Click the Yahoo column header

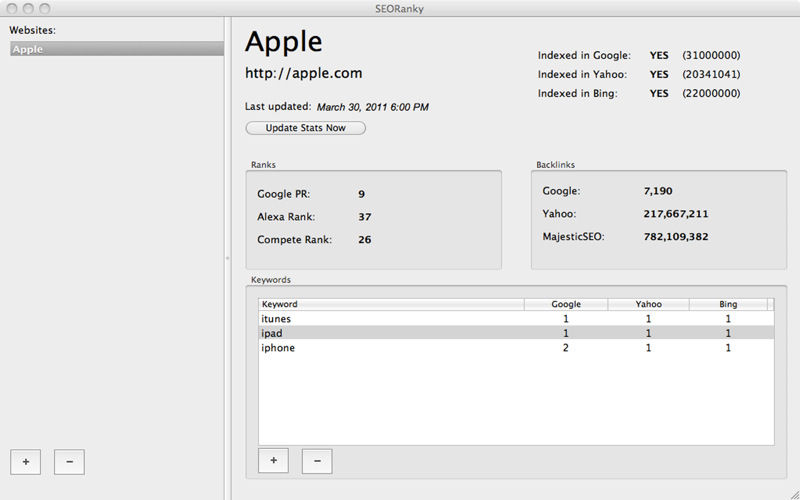point(648,304)
